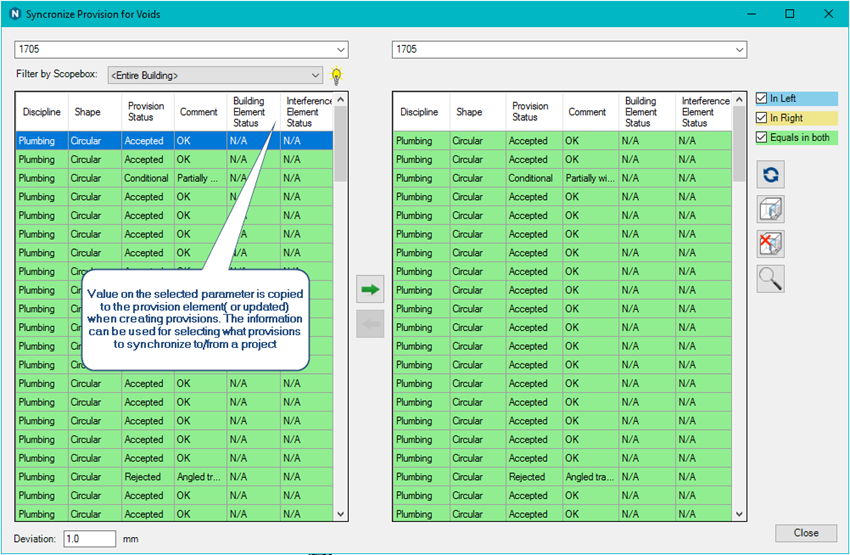Click the greyed left arrow transfer button
Screen dimensions: 850x555
coord(371,324)
